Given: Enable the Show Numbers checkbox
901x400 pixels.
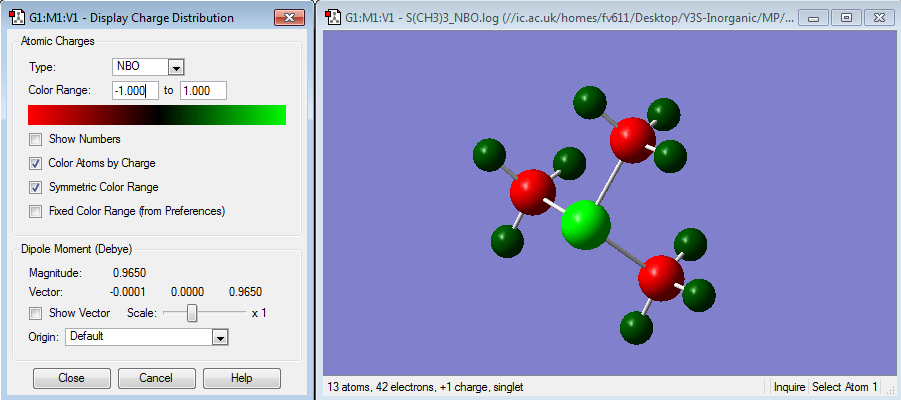Looking at the screenshot, I should 36,139.
